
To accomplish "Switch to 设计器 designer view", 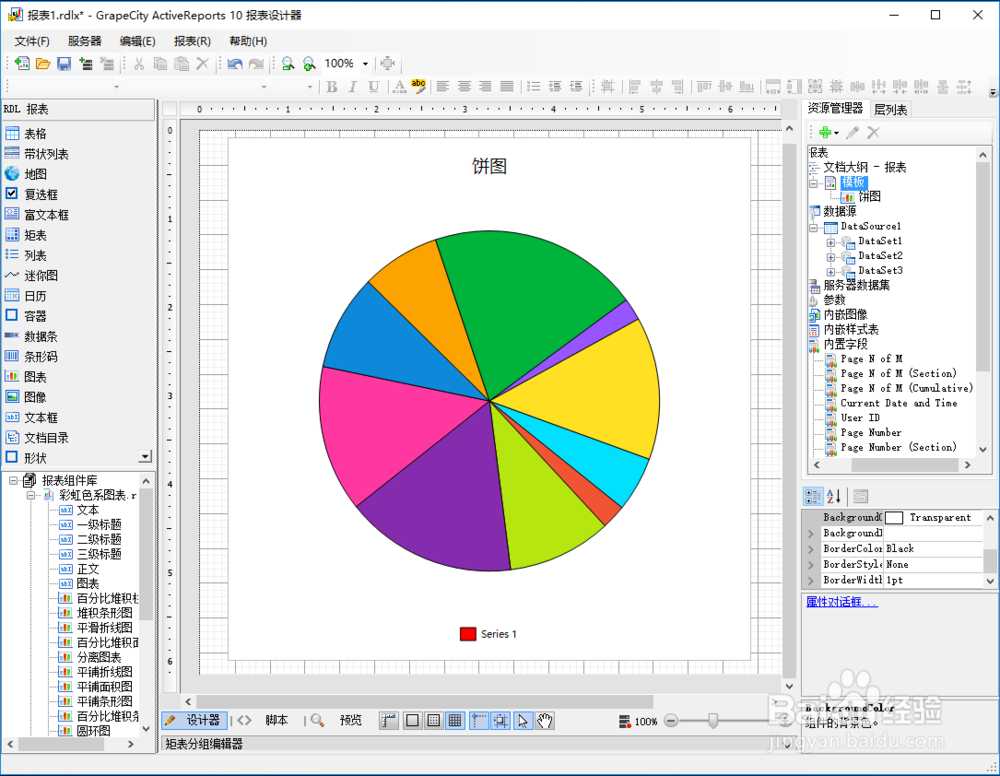I will pos(195,721).
